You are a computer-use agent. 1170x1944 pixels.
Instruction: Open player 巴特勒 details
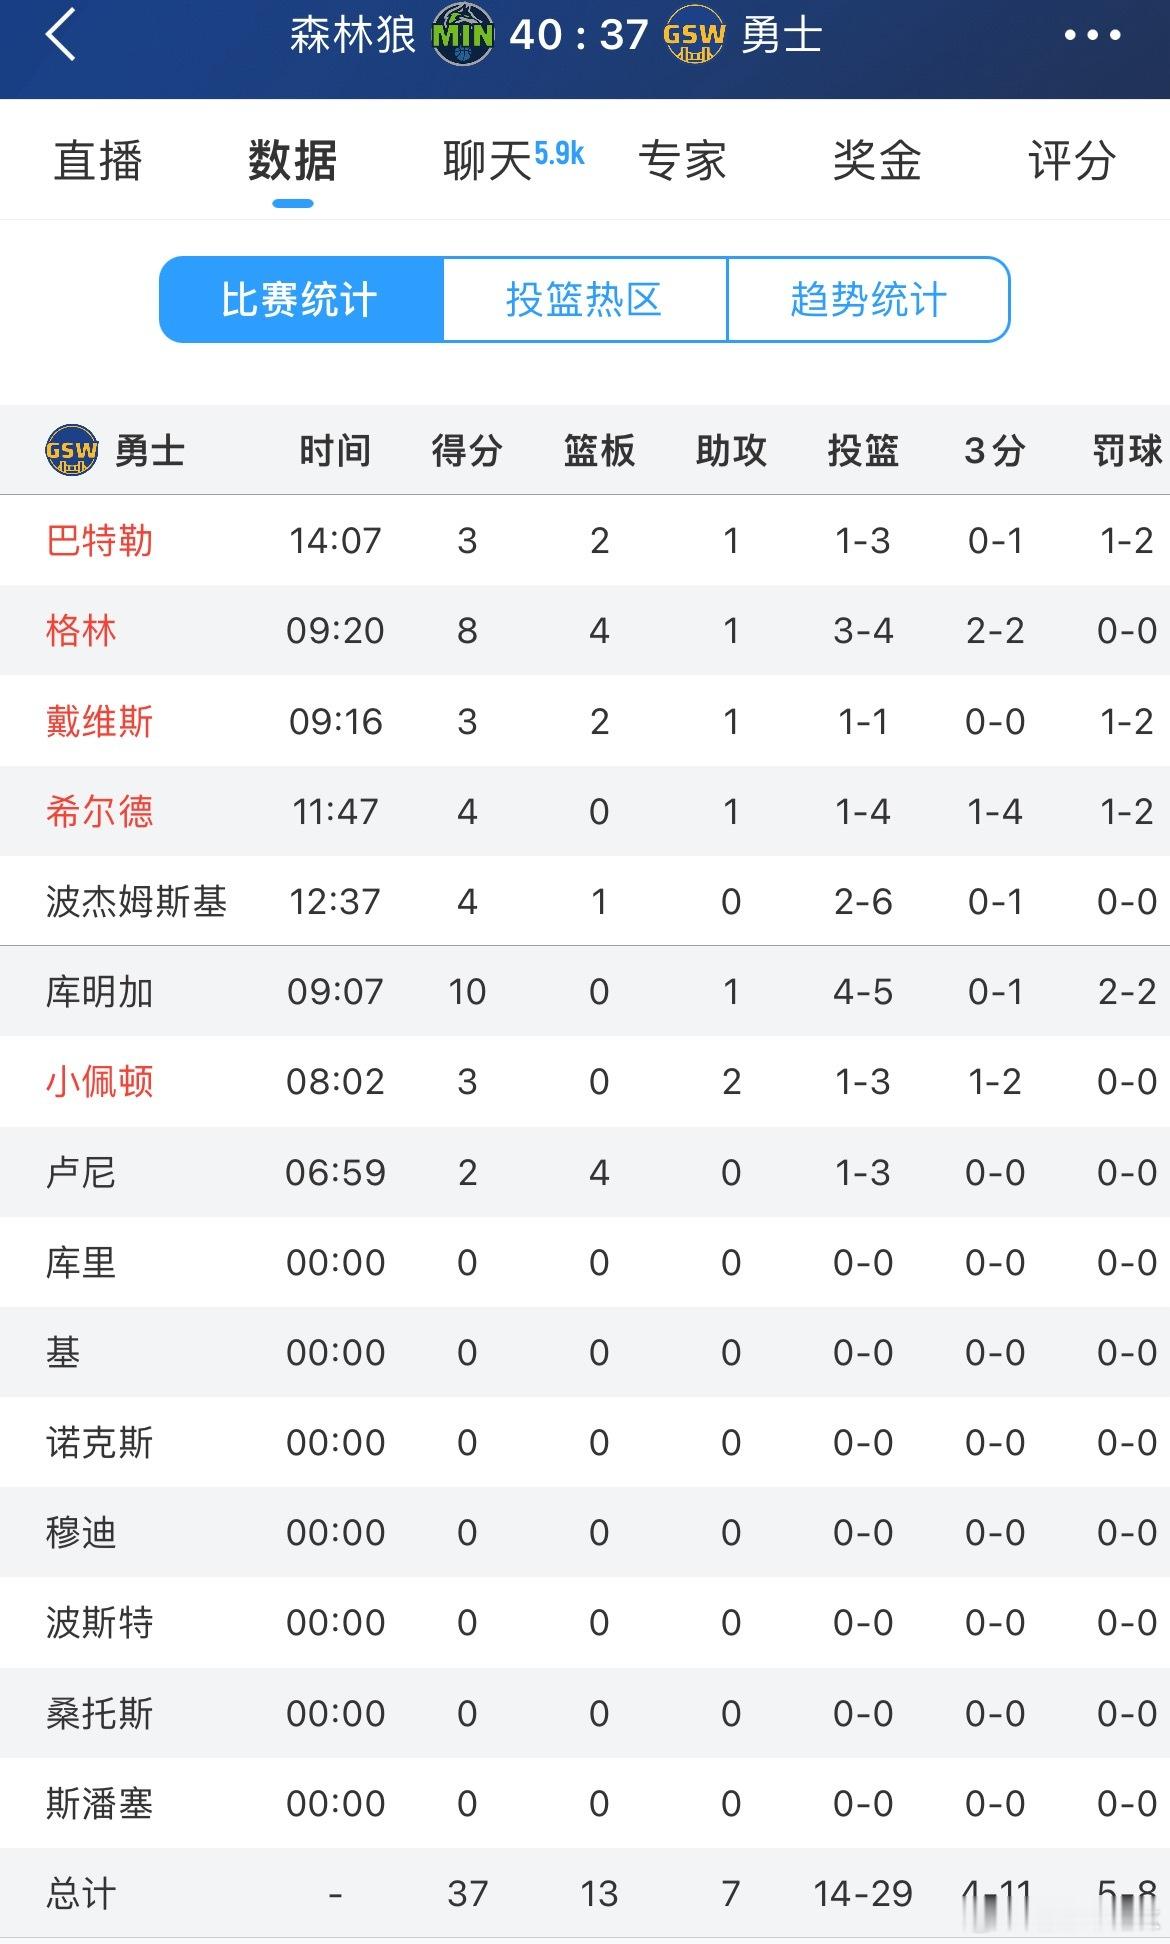pyautogui.click(x=99, y=541)
